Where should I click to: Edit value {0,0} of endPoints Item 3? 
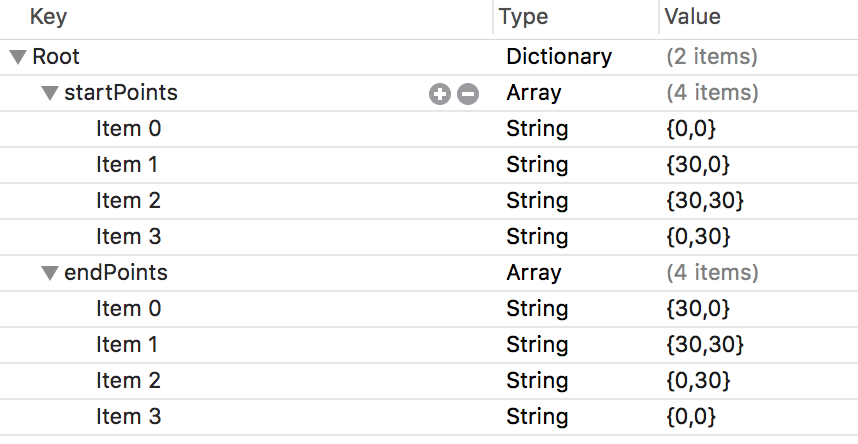(x=690, y=416)
